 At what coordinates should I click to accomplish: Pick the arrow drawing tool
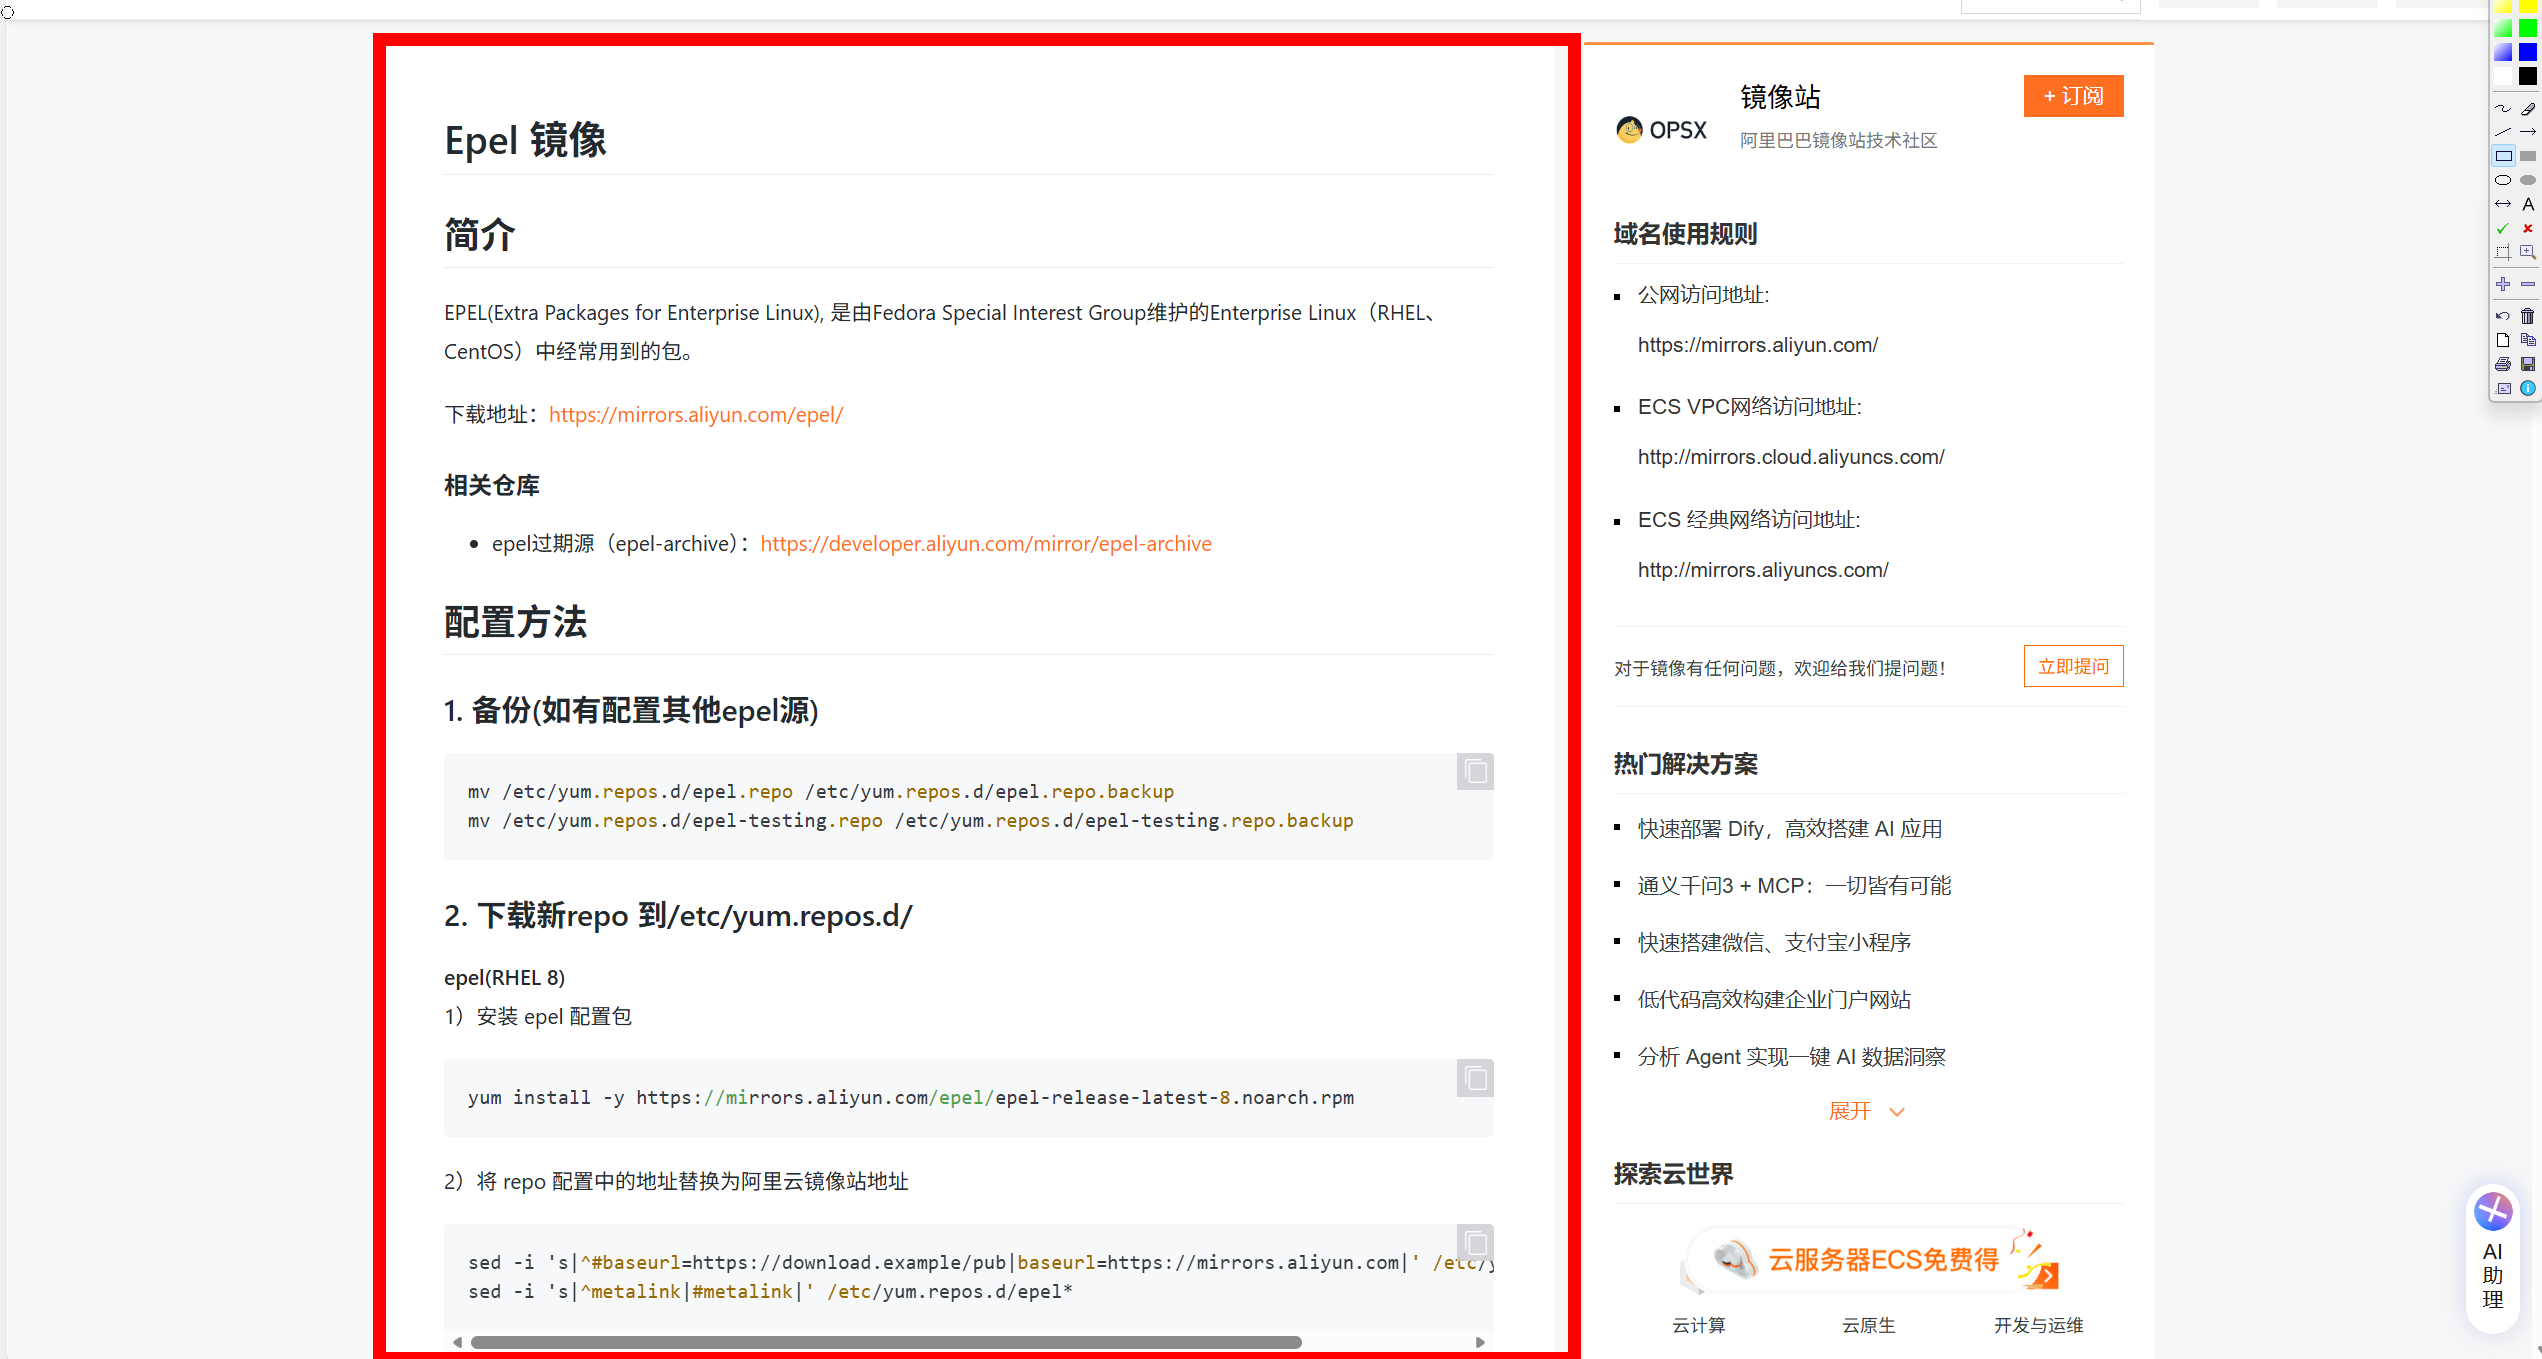[2528, 132]
